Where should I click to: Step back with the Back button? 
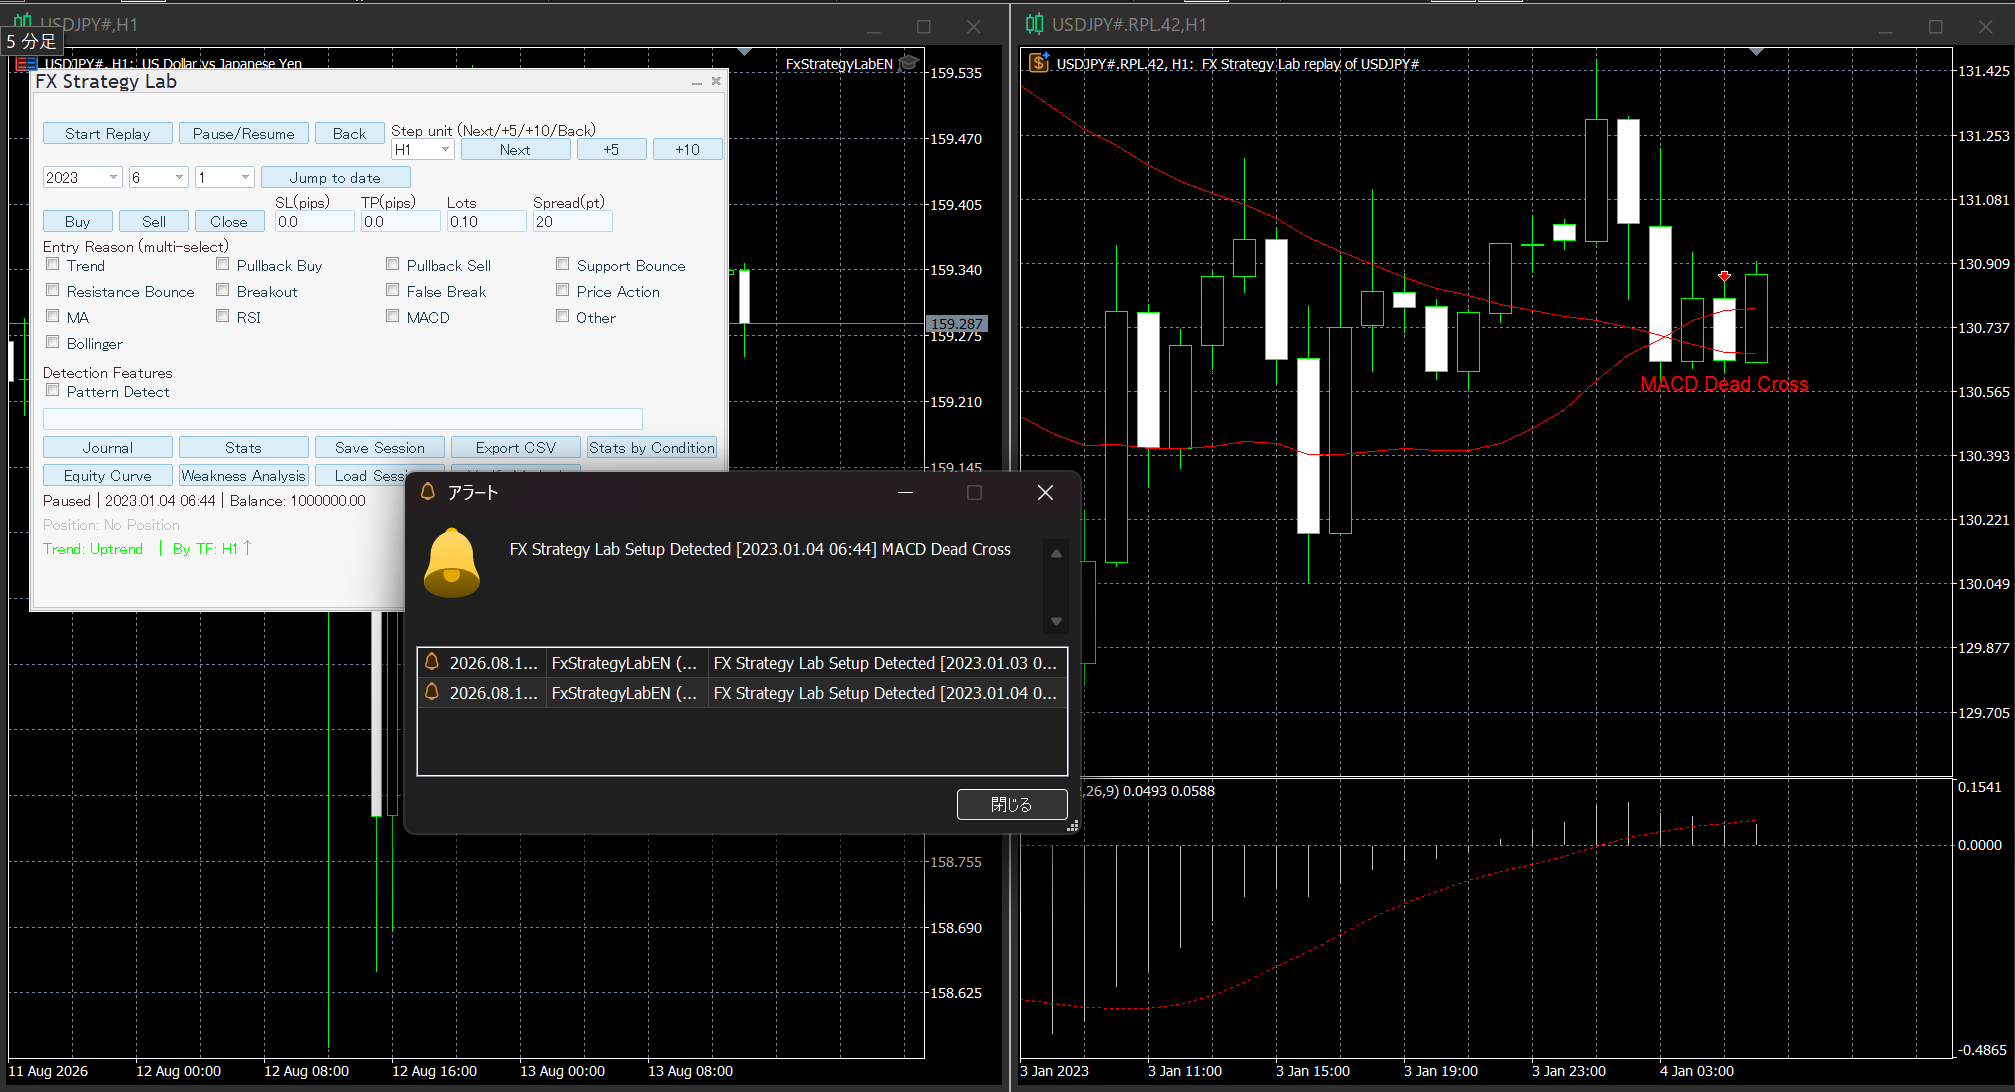tap(350, 134)
